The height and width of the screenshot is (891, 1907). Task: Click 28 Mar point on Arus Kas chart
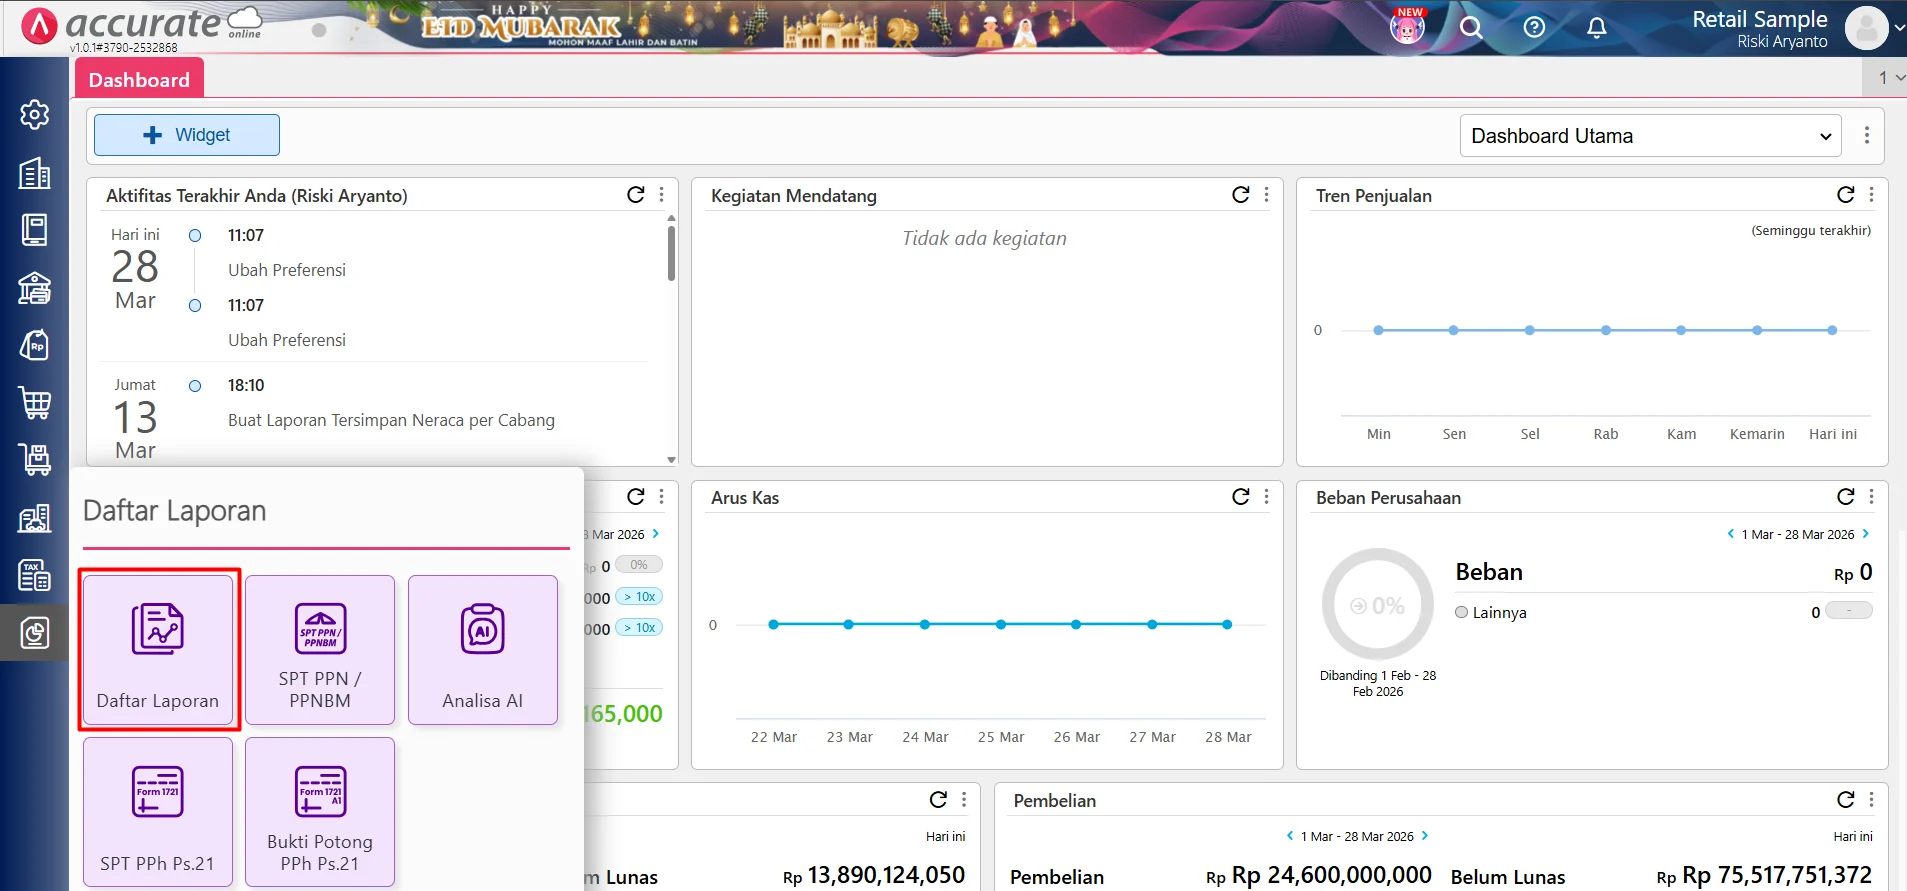click(x=1227, y=624)
